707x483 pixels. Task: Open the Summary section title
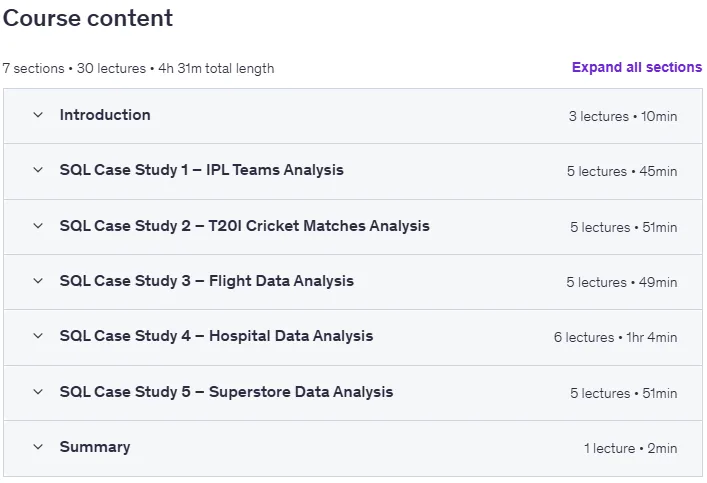(x=95, y=447)
